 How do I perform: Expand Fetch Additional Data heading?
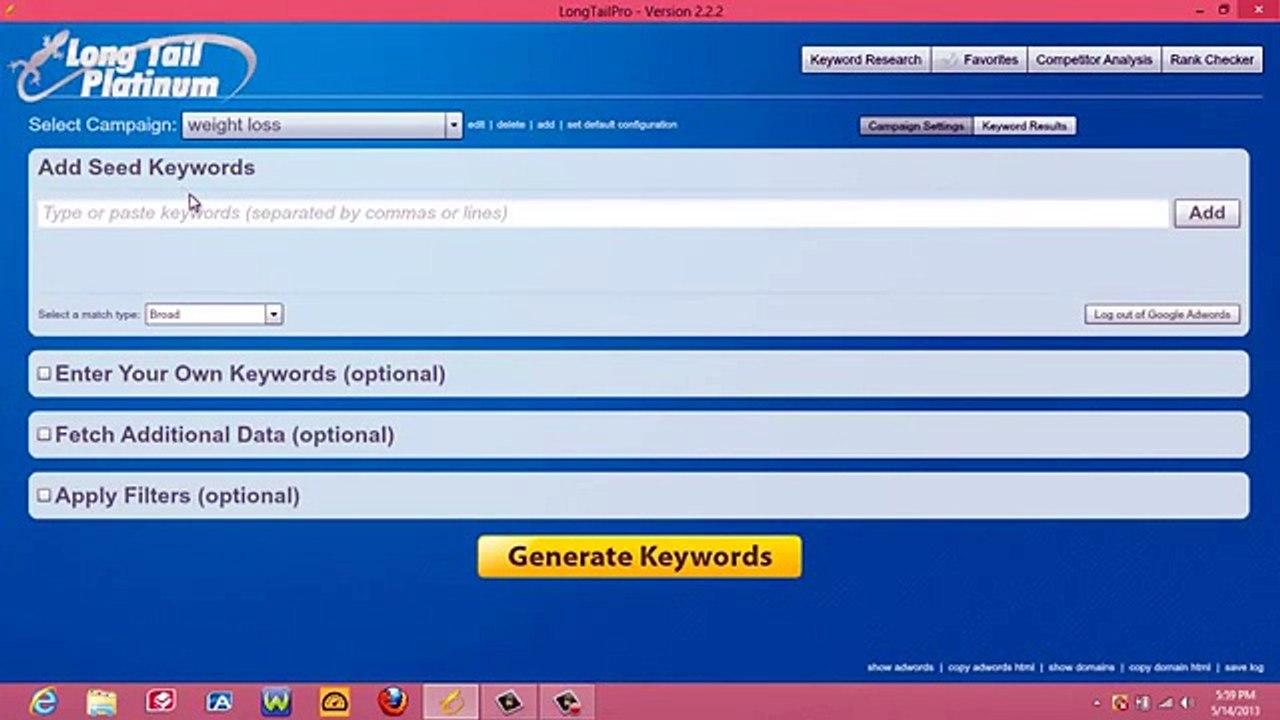224,435
